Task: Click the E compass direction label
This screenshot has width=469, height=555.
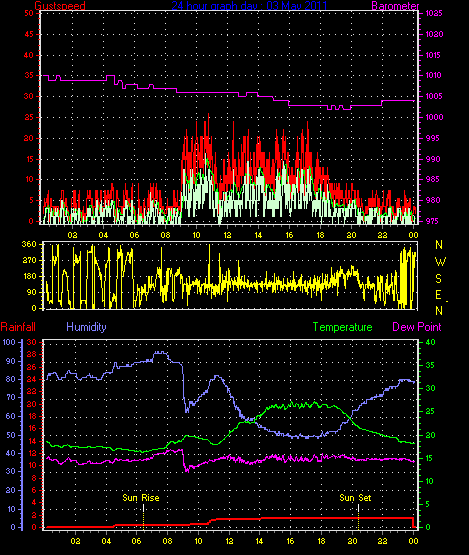Action: 438,294
